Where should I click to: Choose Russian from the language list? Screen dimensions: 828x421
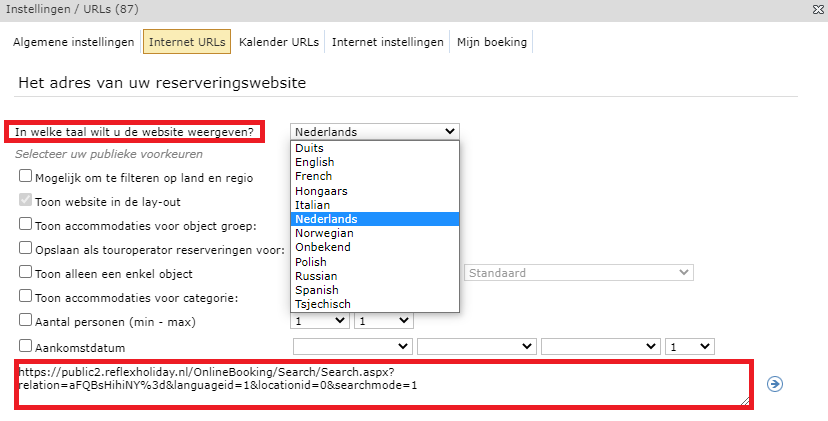375,276
